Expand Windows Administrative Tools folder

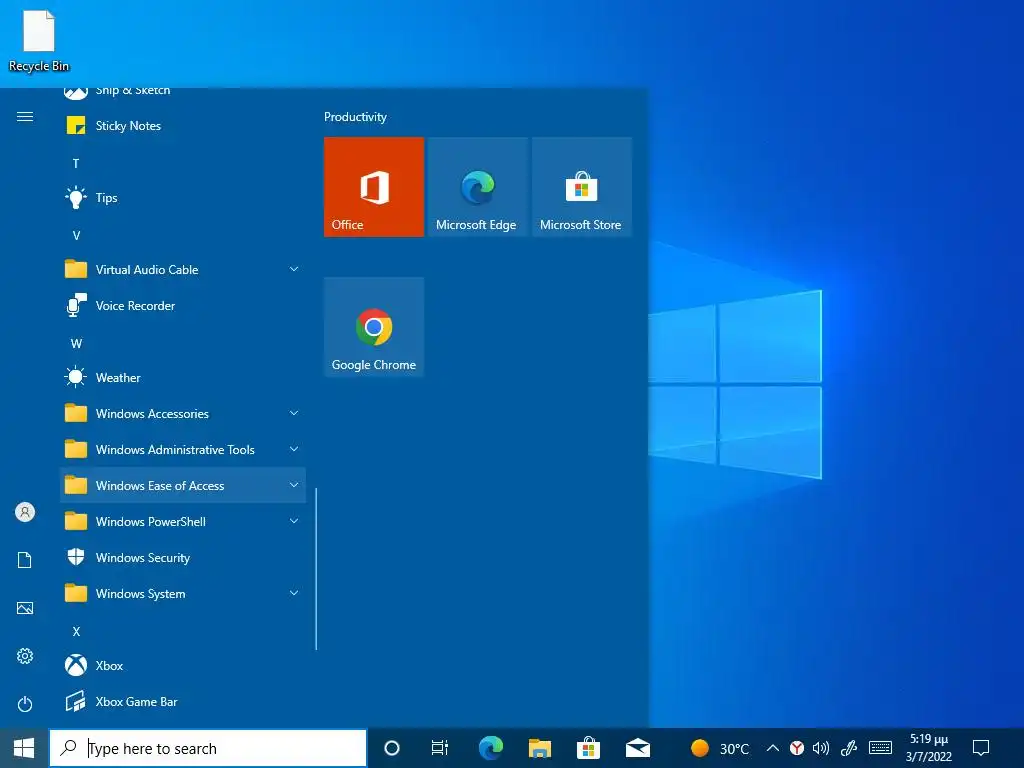click(x=182, y=449)
